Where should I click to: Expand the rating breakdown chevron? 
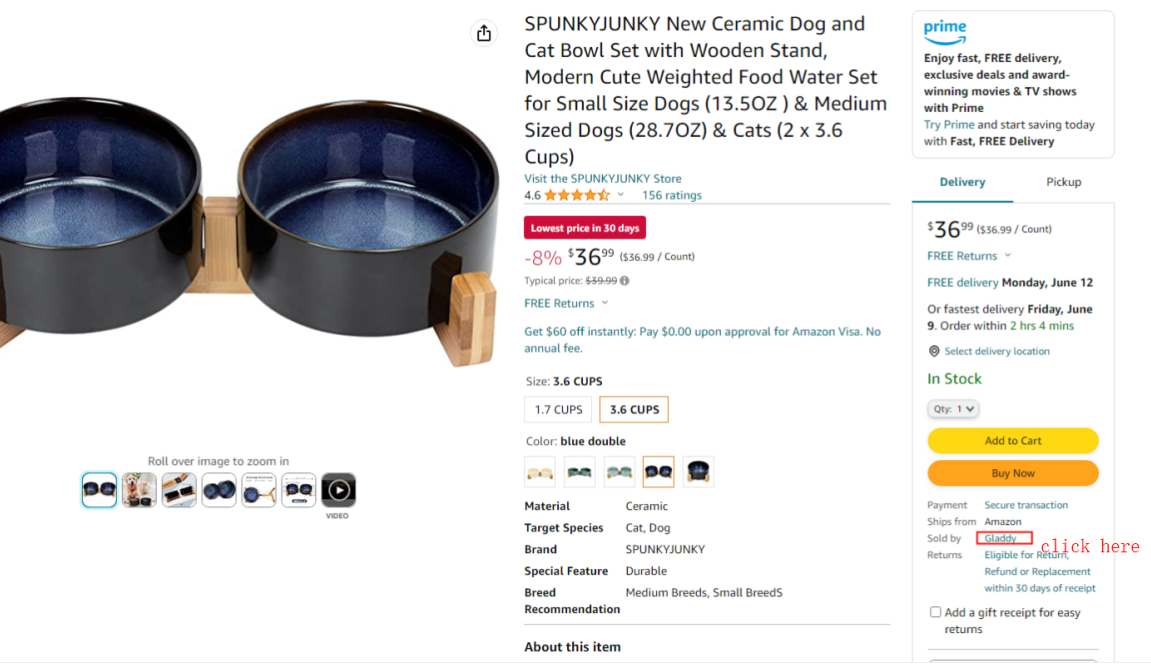pyautogui.click(x=621, y=195)
